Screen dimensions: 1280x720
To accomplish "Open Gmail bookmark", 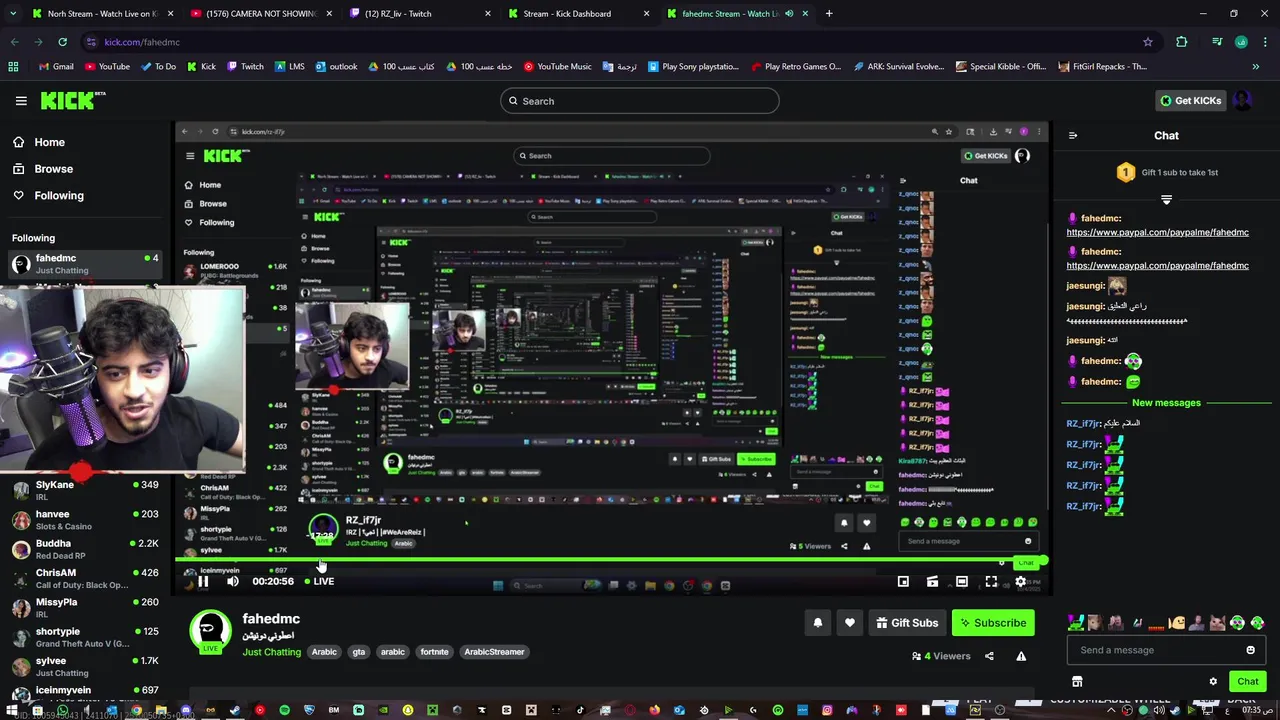I will click(55, 67).
